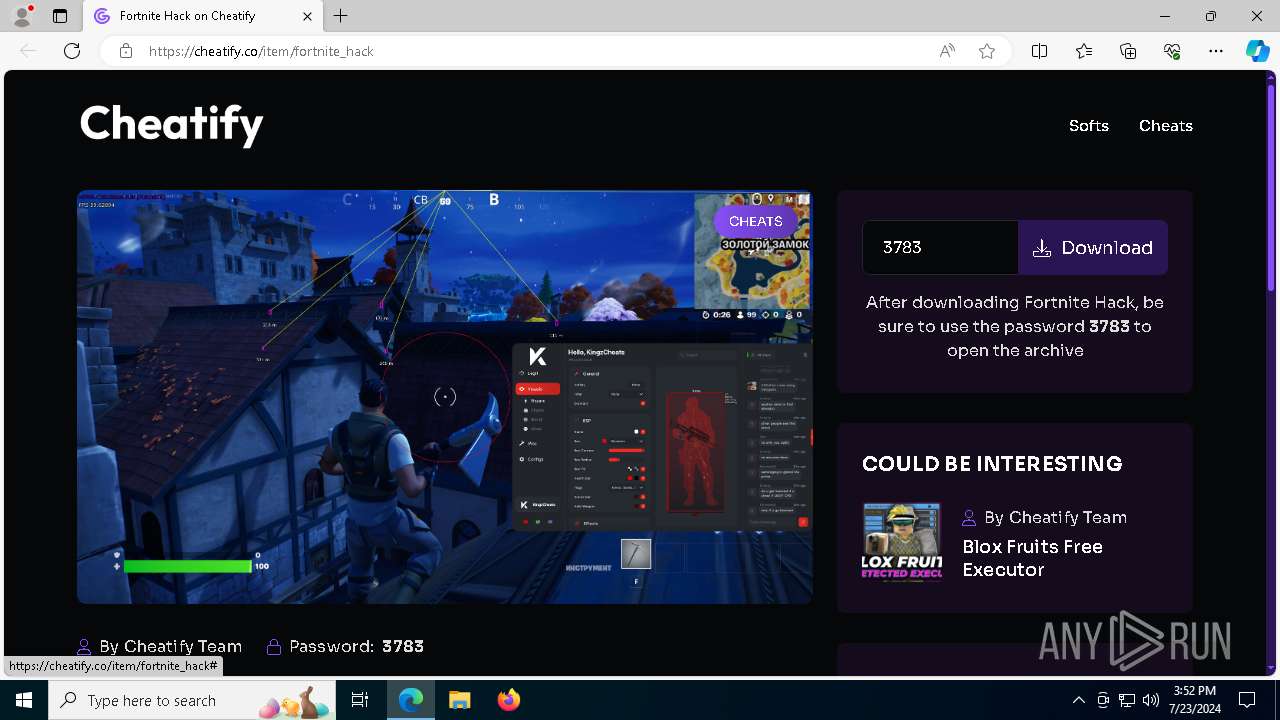1280x720 pixels.
Task: Open Read Aloud icon in the address bar
Action: pos(947,51)
